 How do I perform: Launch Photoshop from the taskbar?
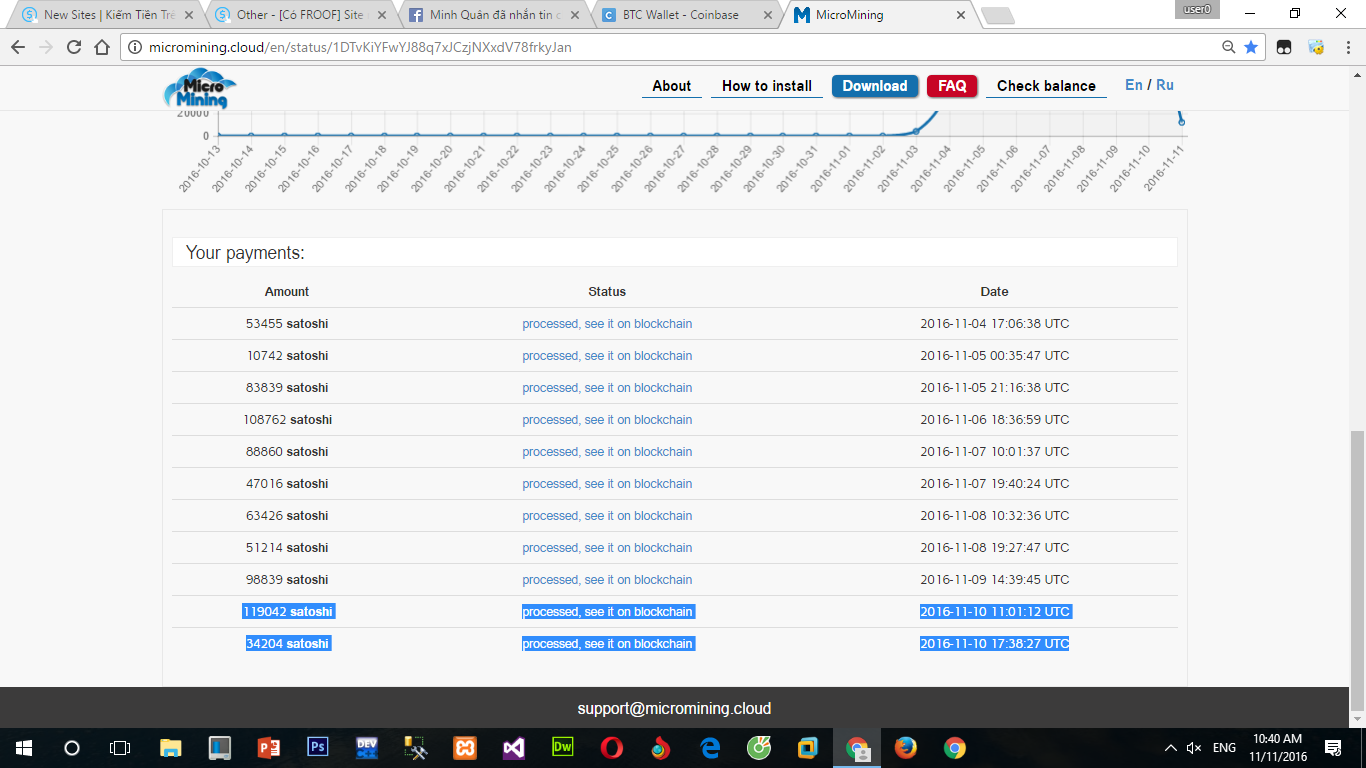pos(318,747)
